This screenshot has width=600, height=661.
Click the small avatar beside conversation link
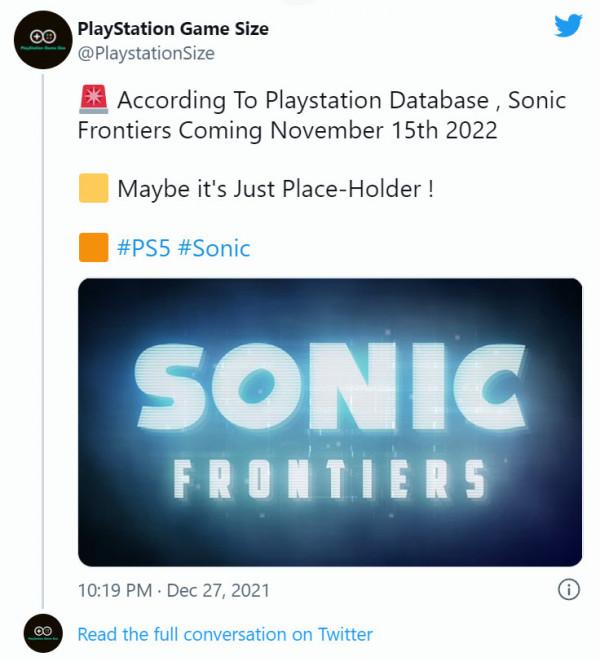[x=42, y=634]
